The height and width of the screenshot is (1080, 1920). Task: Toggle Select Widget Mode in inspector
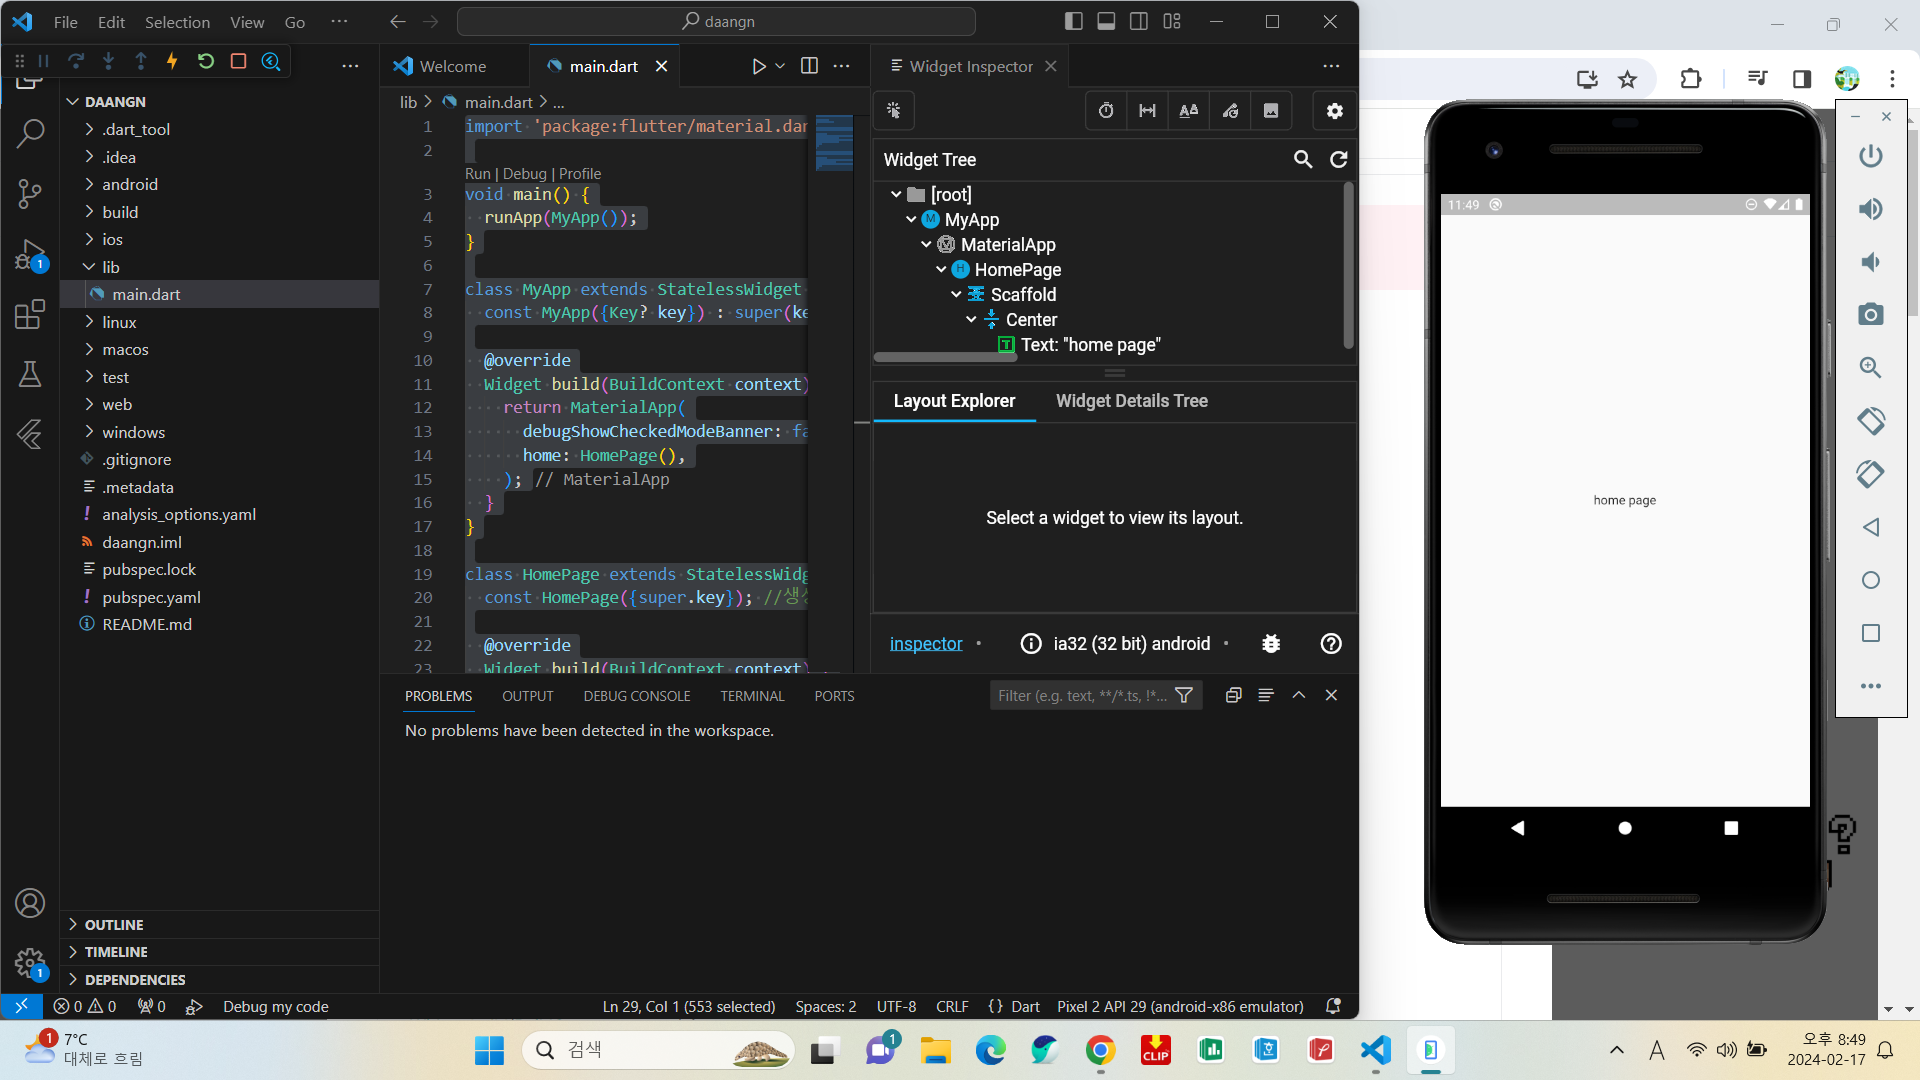tap(894, 111)
